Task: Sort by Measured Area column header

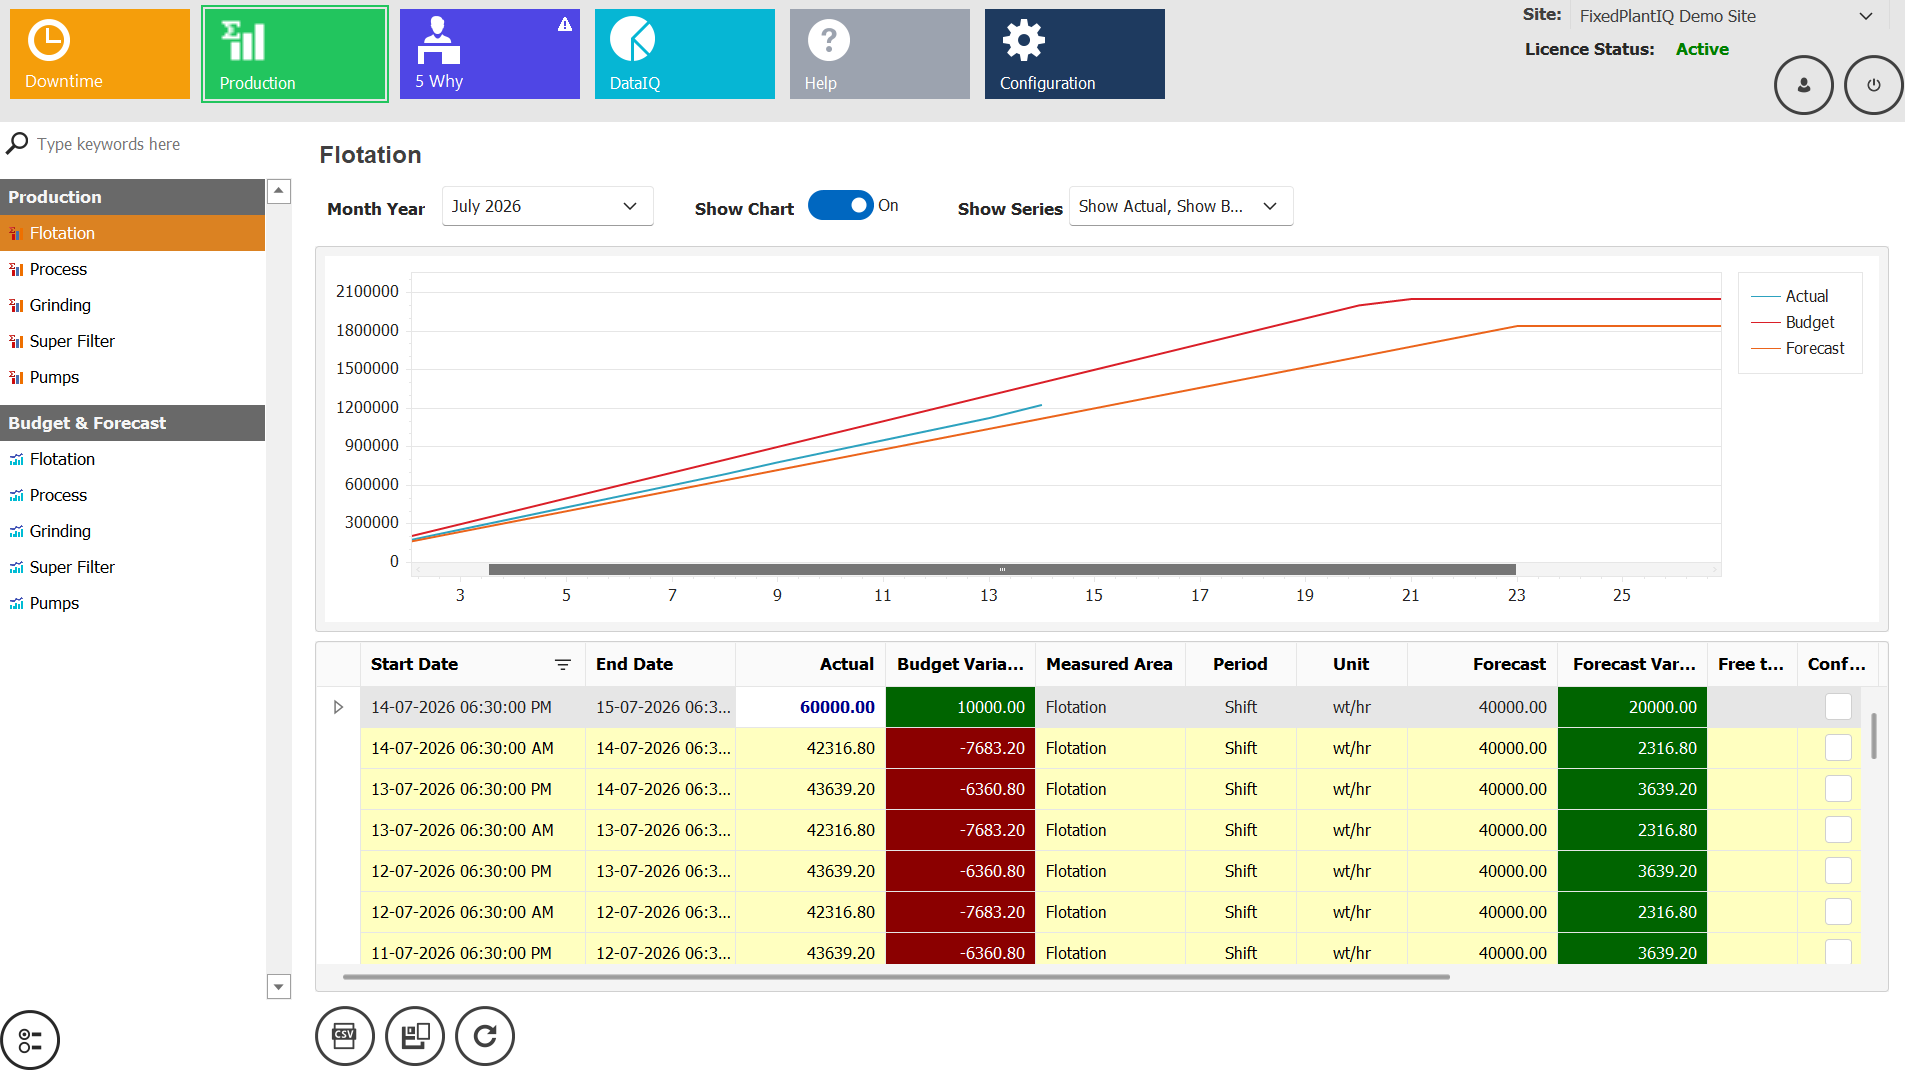Action: point(1110,664)
